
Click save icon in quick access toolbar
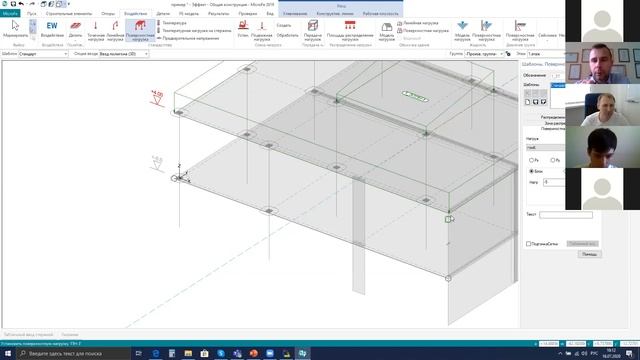(13, 4)
